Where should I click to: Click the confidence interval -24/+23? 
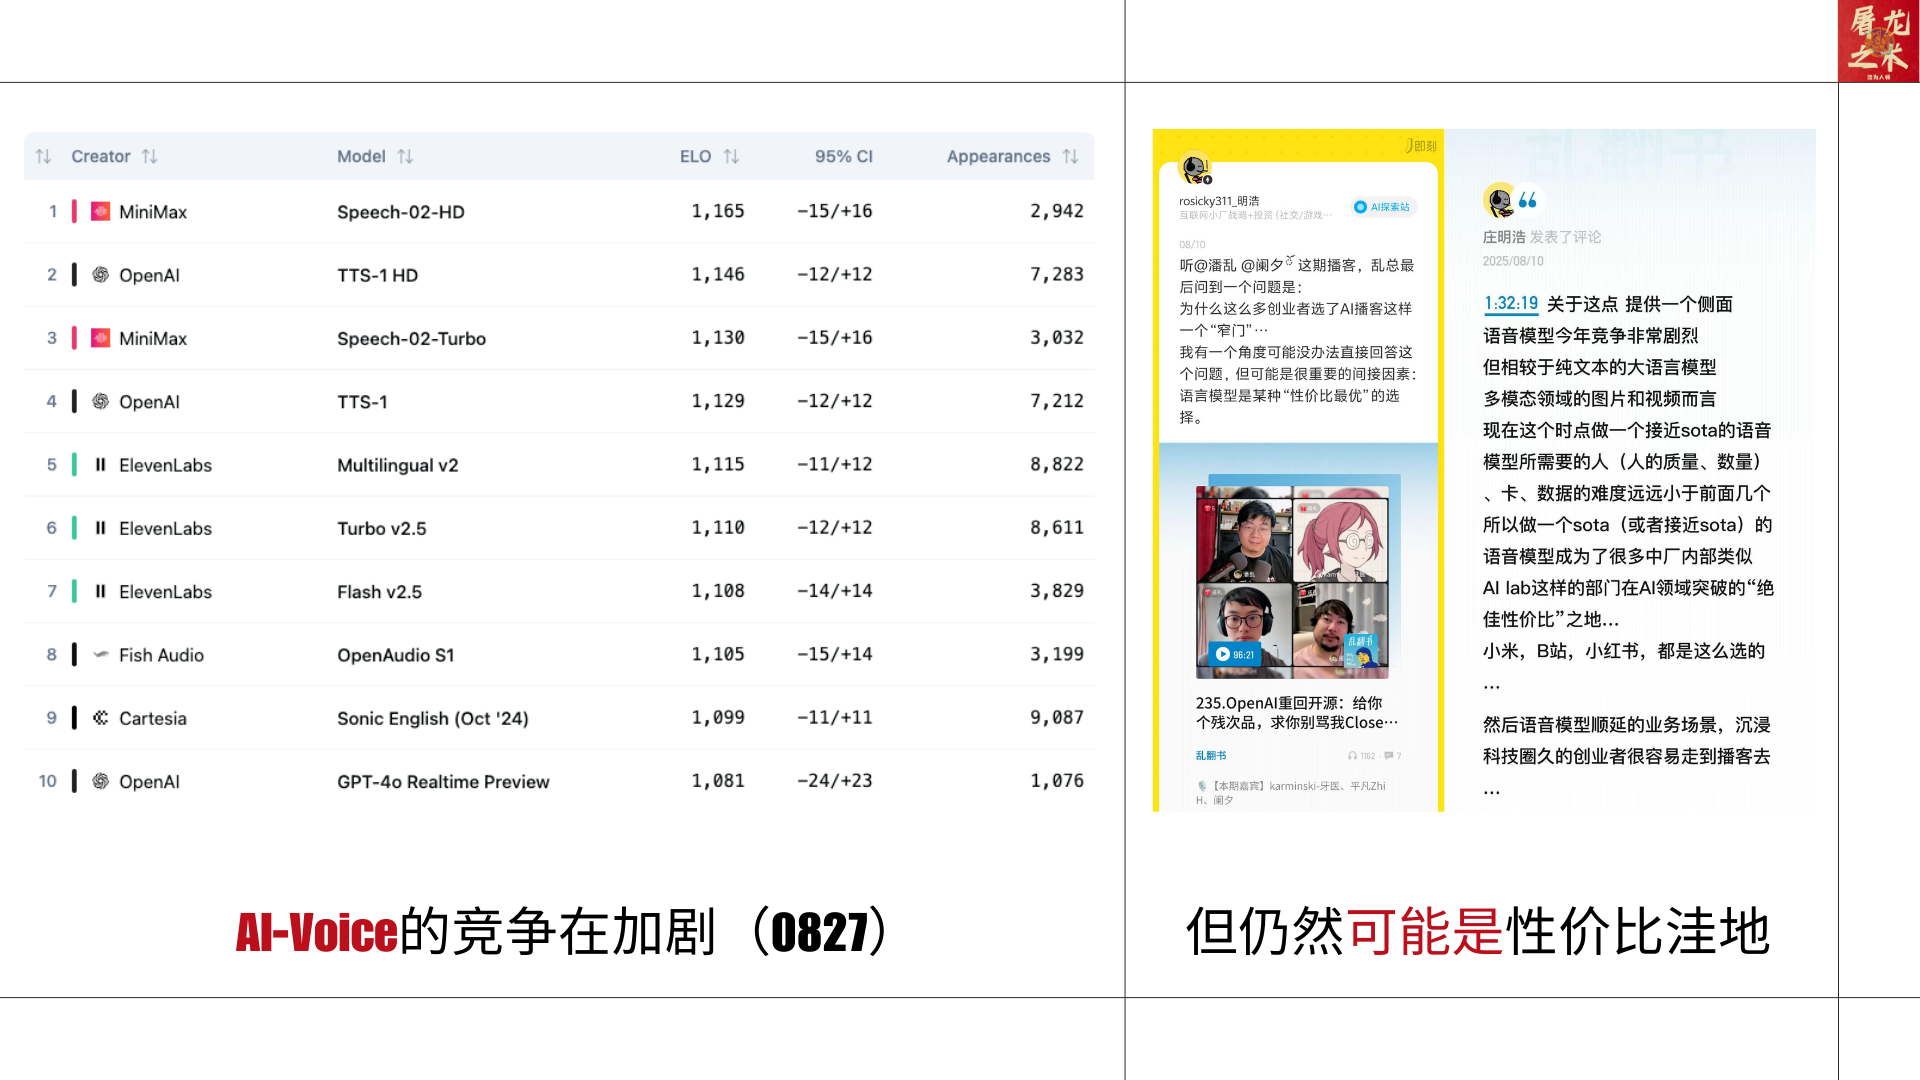point(835,781)
